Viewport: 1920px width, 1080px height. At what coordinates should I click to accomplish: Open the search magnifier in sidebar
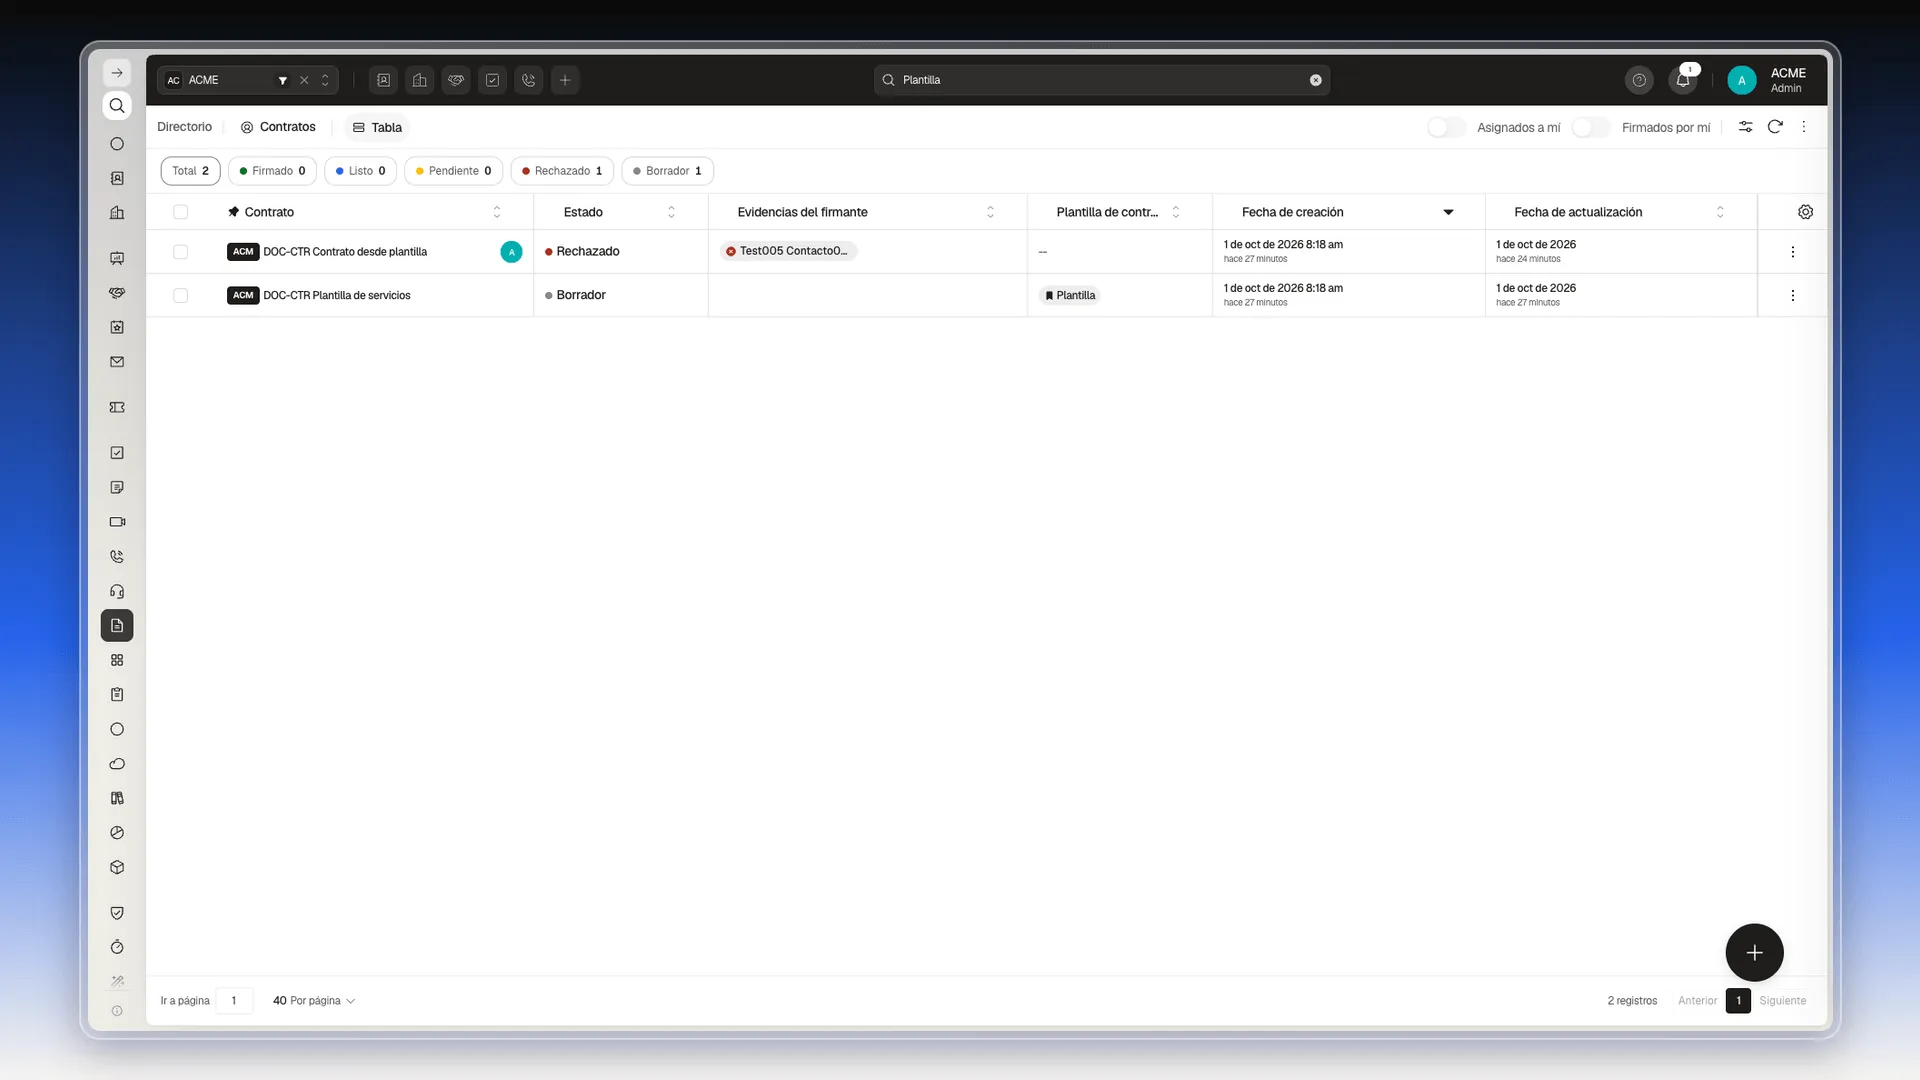pos(117,106)
